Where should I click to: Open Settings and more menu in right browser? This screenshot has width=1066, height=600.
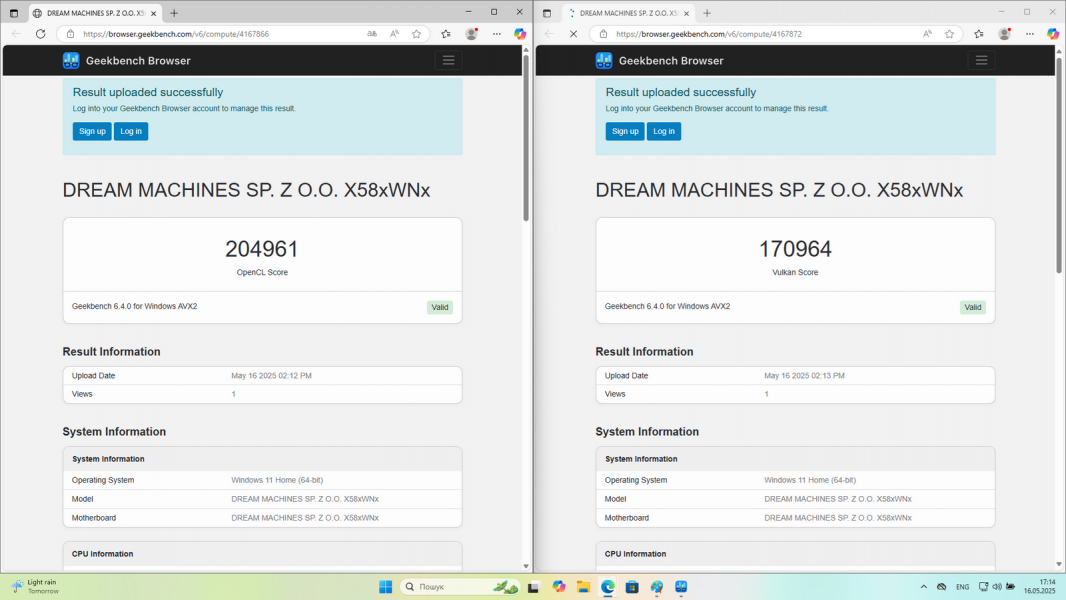1030,34
